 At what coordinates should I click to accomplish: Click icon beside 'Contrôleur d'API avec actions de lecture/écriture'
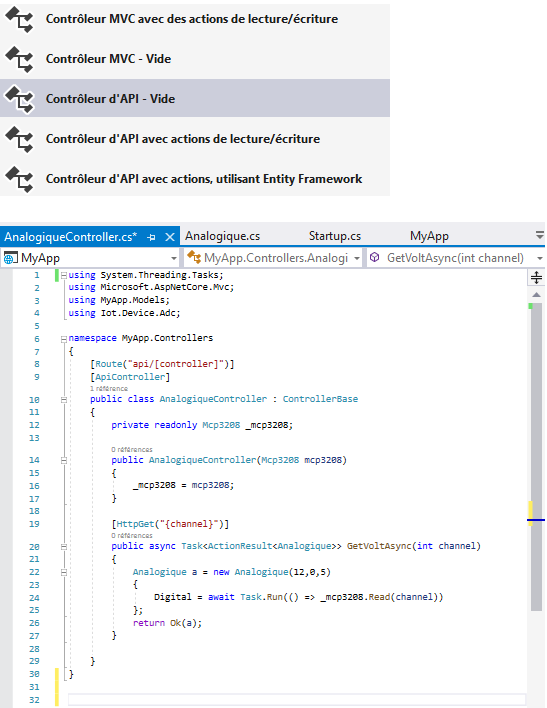(x=19, y=139)
